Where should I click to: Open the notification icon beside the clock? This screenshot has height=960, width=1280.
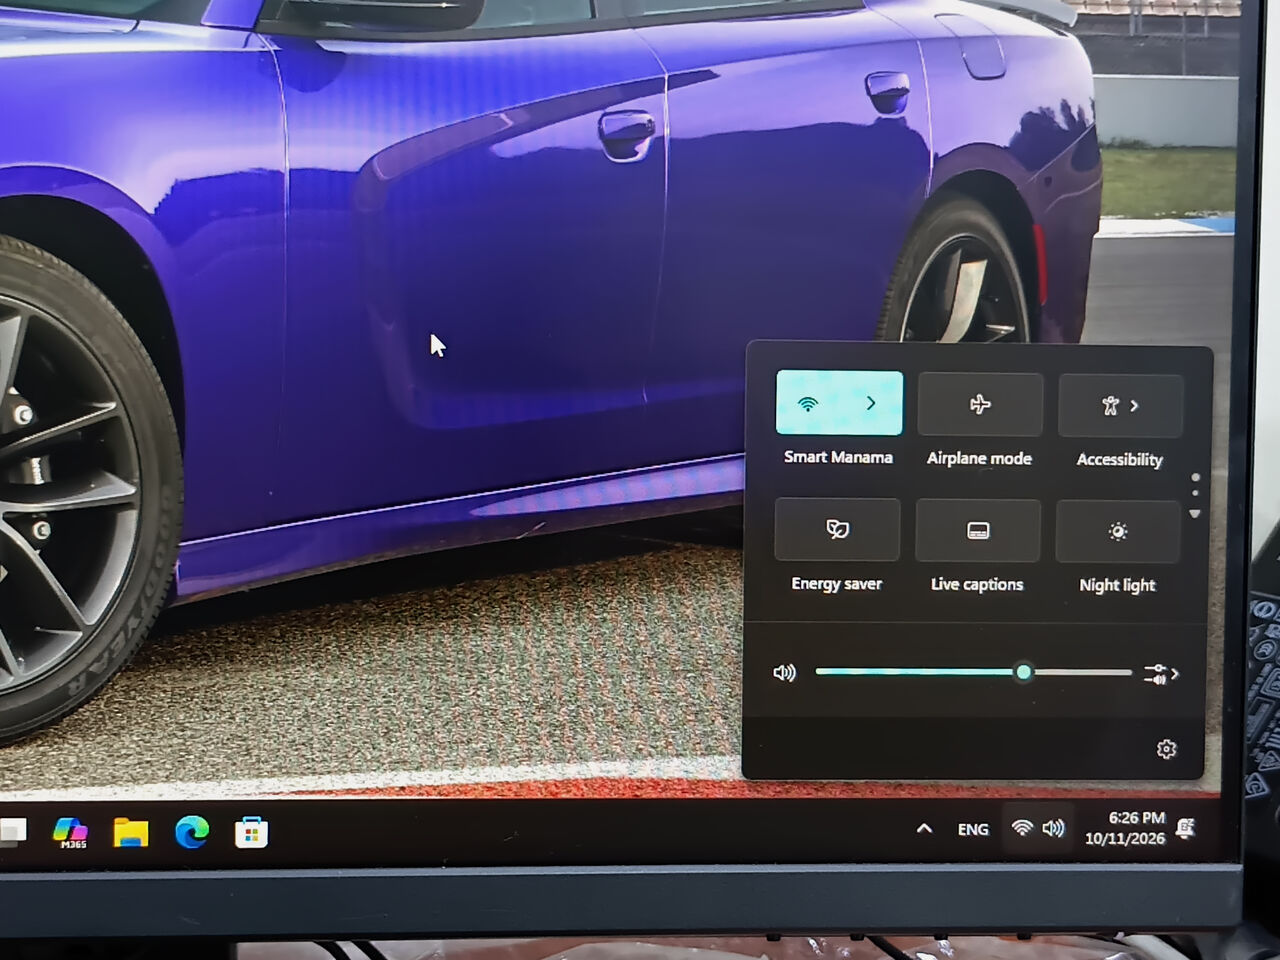coord(1187,828)
